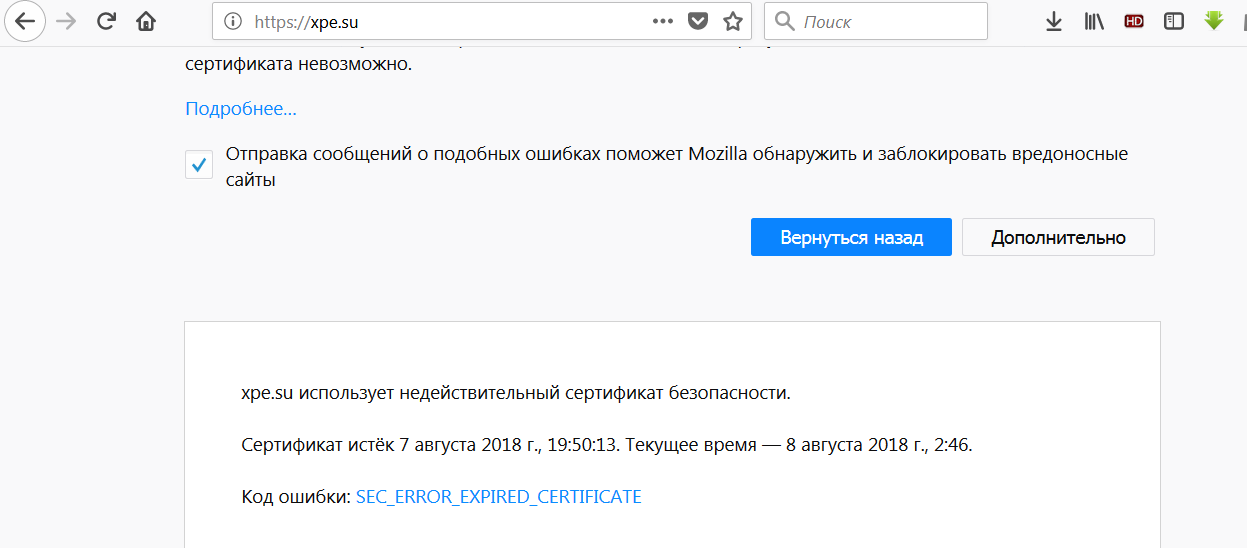This screenshot has height=548, width=1247.
Task: Bookmark this page with the star
Action: coord(733,21)
